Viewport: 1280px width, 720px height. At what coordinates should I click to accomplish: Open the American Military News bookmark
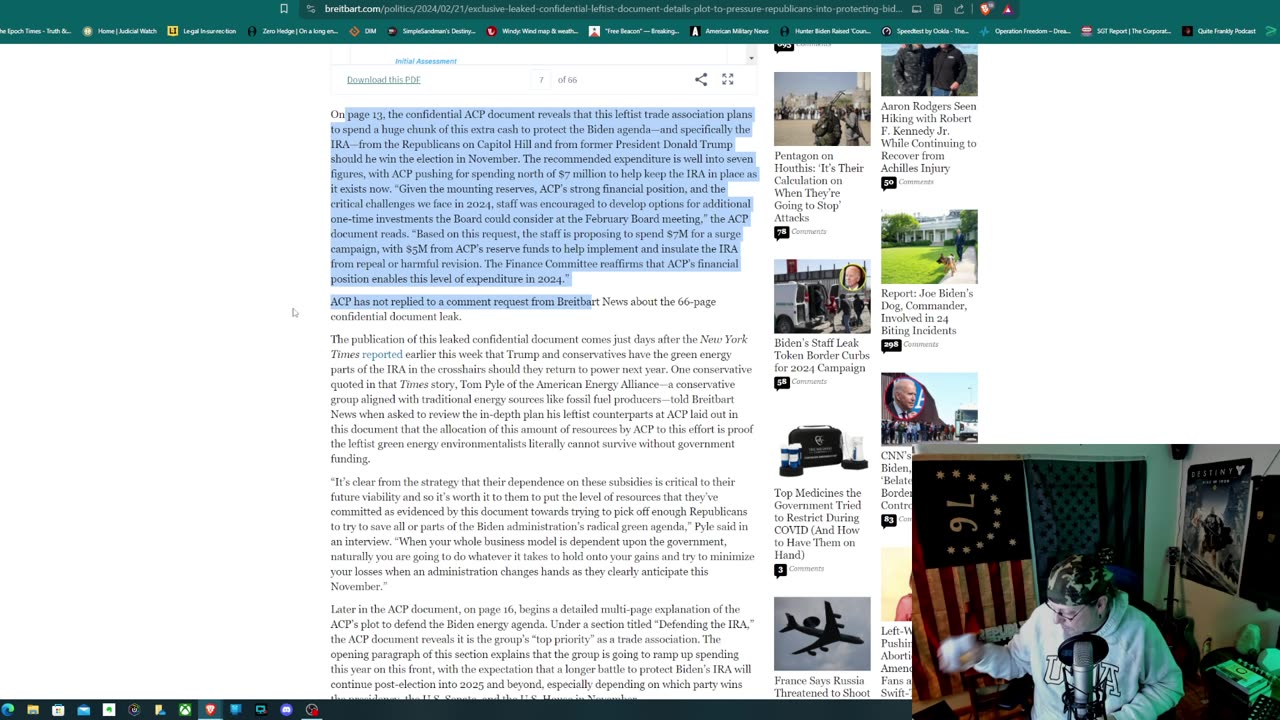point(730,31)
